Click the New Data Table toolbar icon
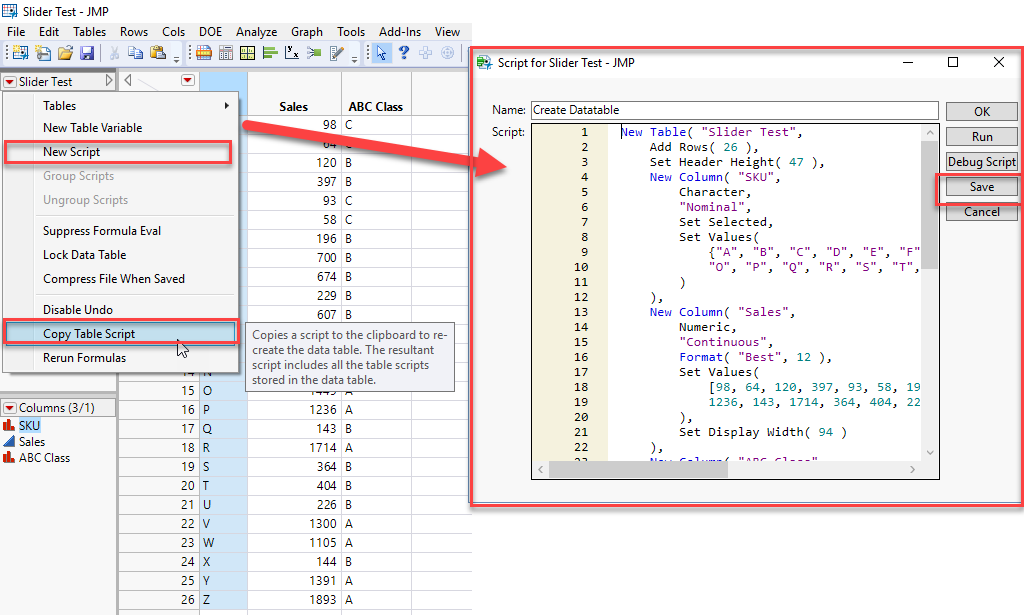The image size is (1024, 615). [19, 53]
